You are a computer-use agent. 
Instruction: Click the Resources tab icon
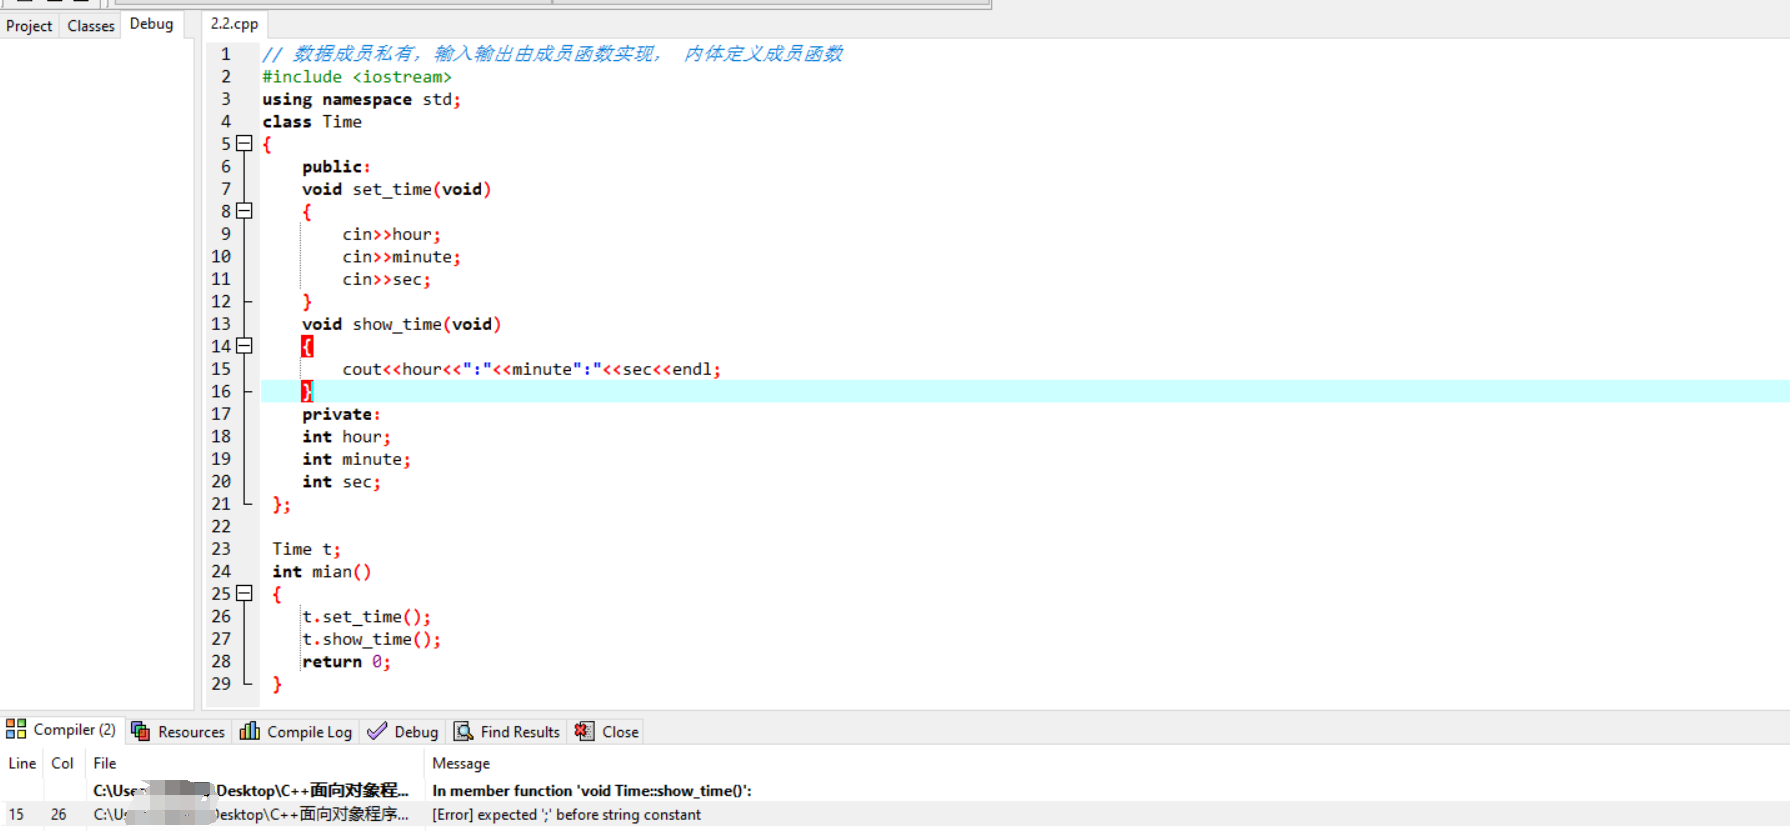tap(140, 731)
